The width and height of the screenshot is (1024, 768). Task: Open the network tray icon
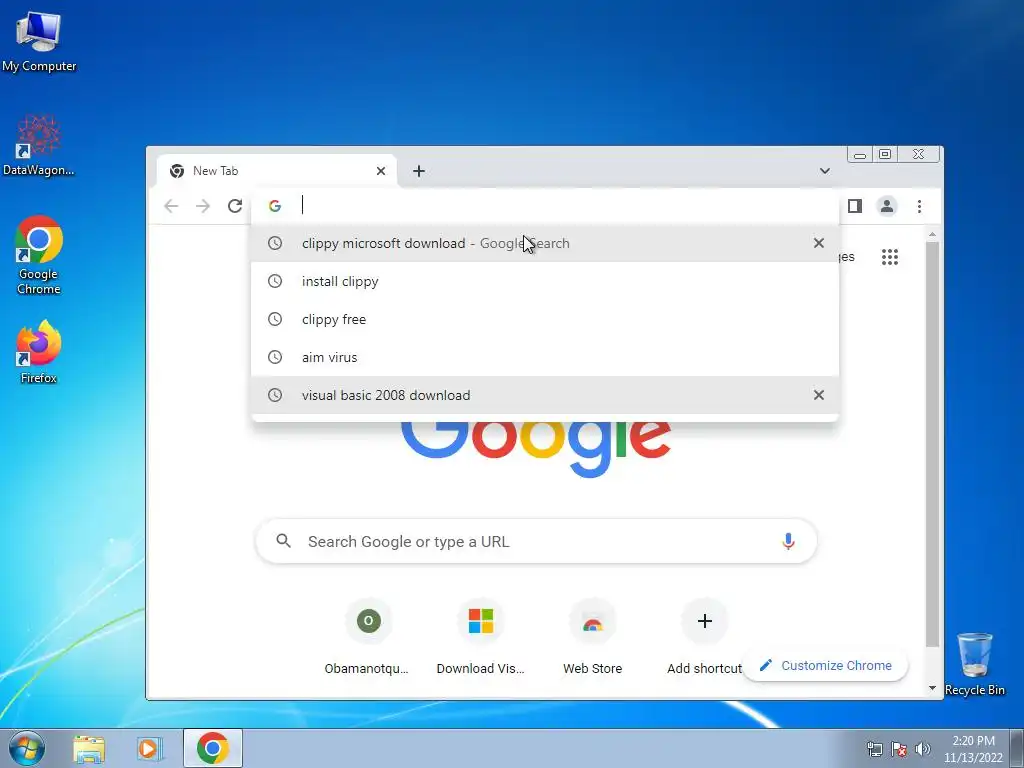tap(874, 749)
